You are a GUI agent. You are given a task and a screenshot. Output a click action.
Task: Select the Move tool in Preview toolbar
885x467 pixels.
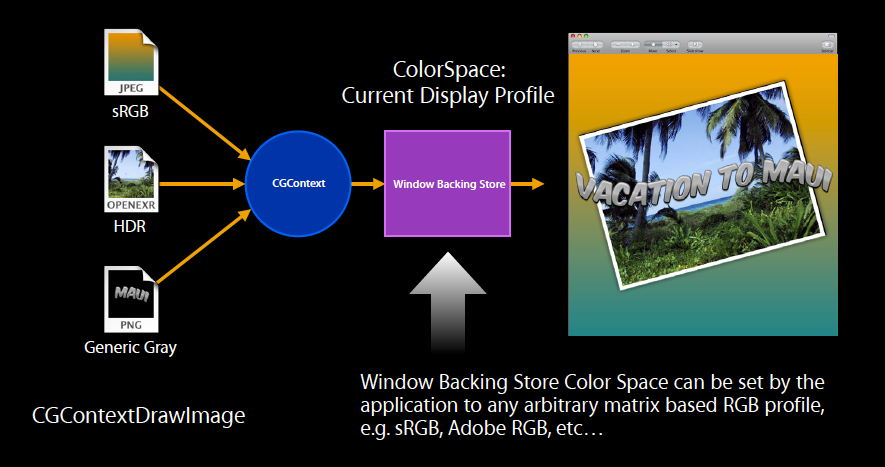coord(651,44)
